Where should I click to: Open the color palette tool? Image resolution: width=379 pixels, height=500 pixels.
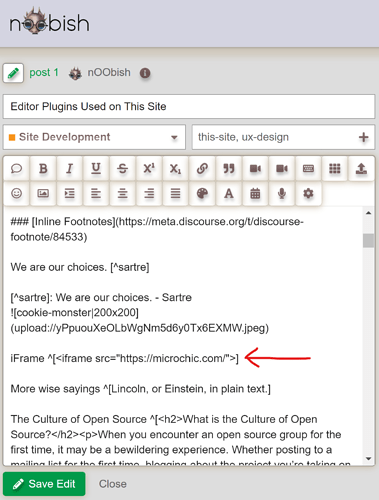[x=202, y=193]
